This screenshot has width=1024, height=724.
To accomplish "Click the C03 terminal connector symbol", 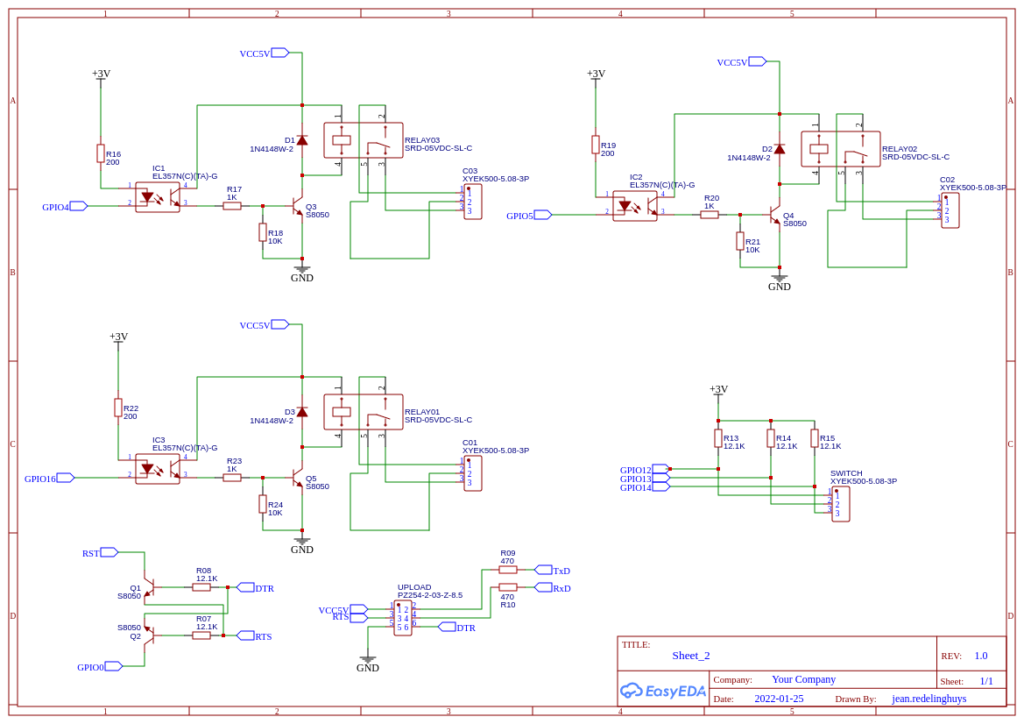I will coord(472,202).
